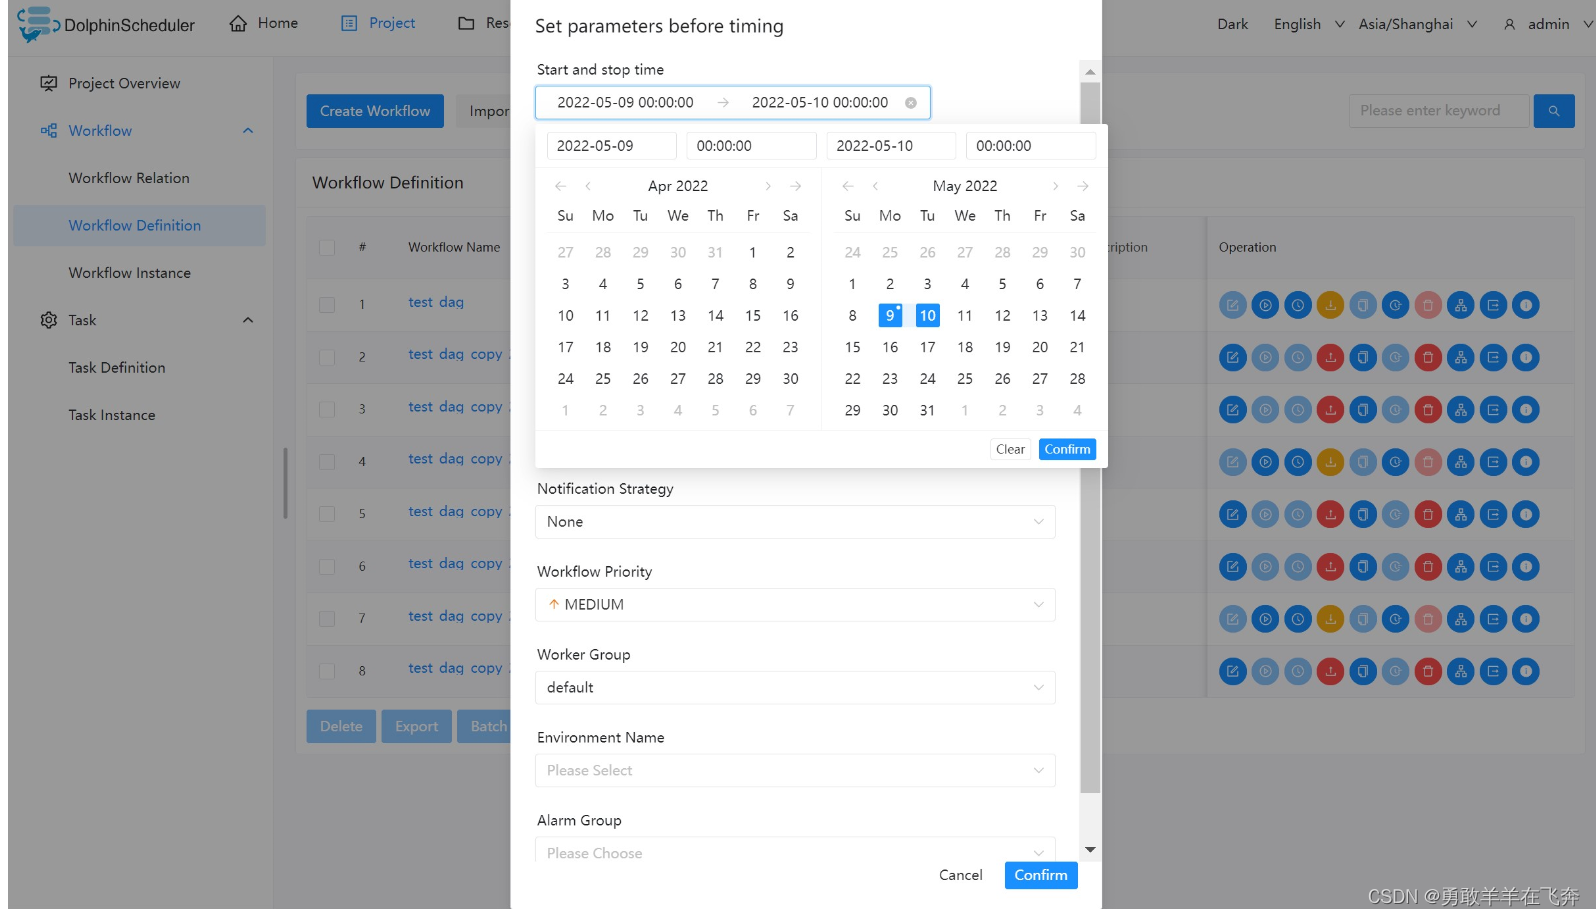1596x916 pixels.
Task: Click the start (run) icon in row 1
Action: tap(1265, 305)
